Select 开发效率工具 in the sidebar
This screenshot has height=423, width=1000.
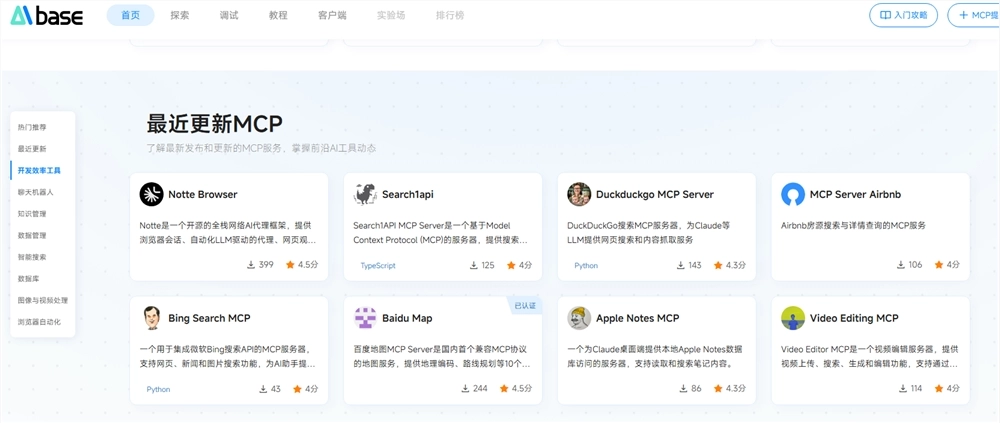pyautogui.click(x=40, y=170)
